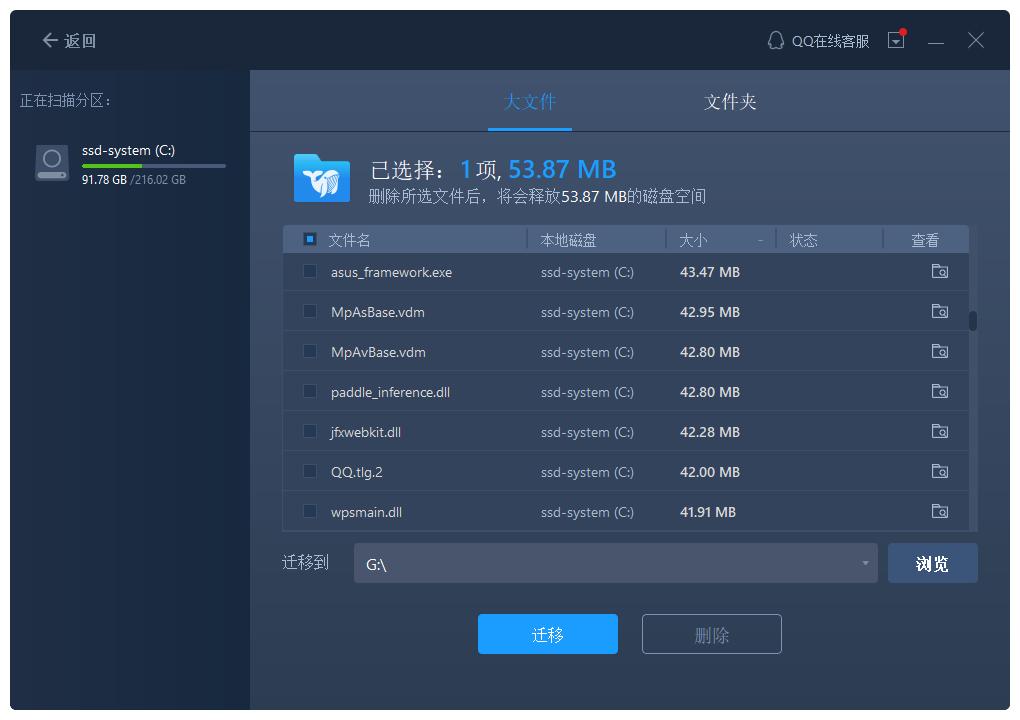Image resolution: width=1020 pixels, height=720 pixels.
Task: Open QQ online customer service
Action: click(818, 41)
